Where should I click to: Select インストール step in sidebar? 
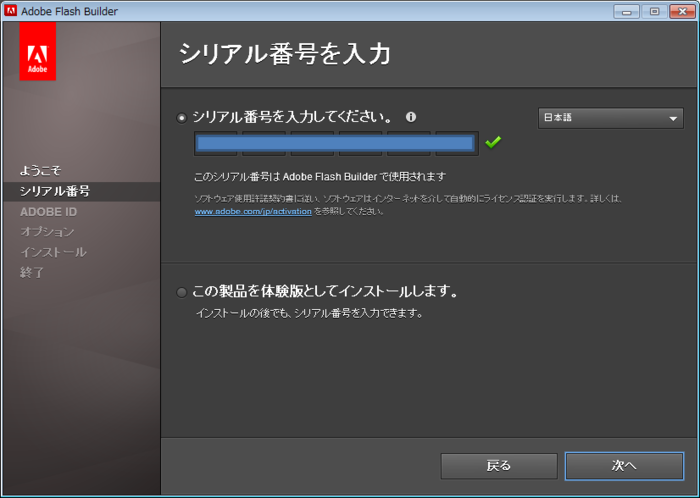(53, 252)
